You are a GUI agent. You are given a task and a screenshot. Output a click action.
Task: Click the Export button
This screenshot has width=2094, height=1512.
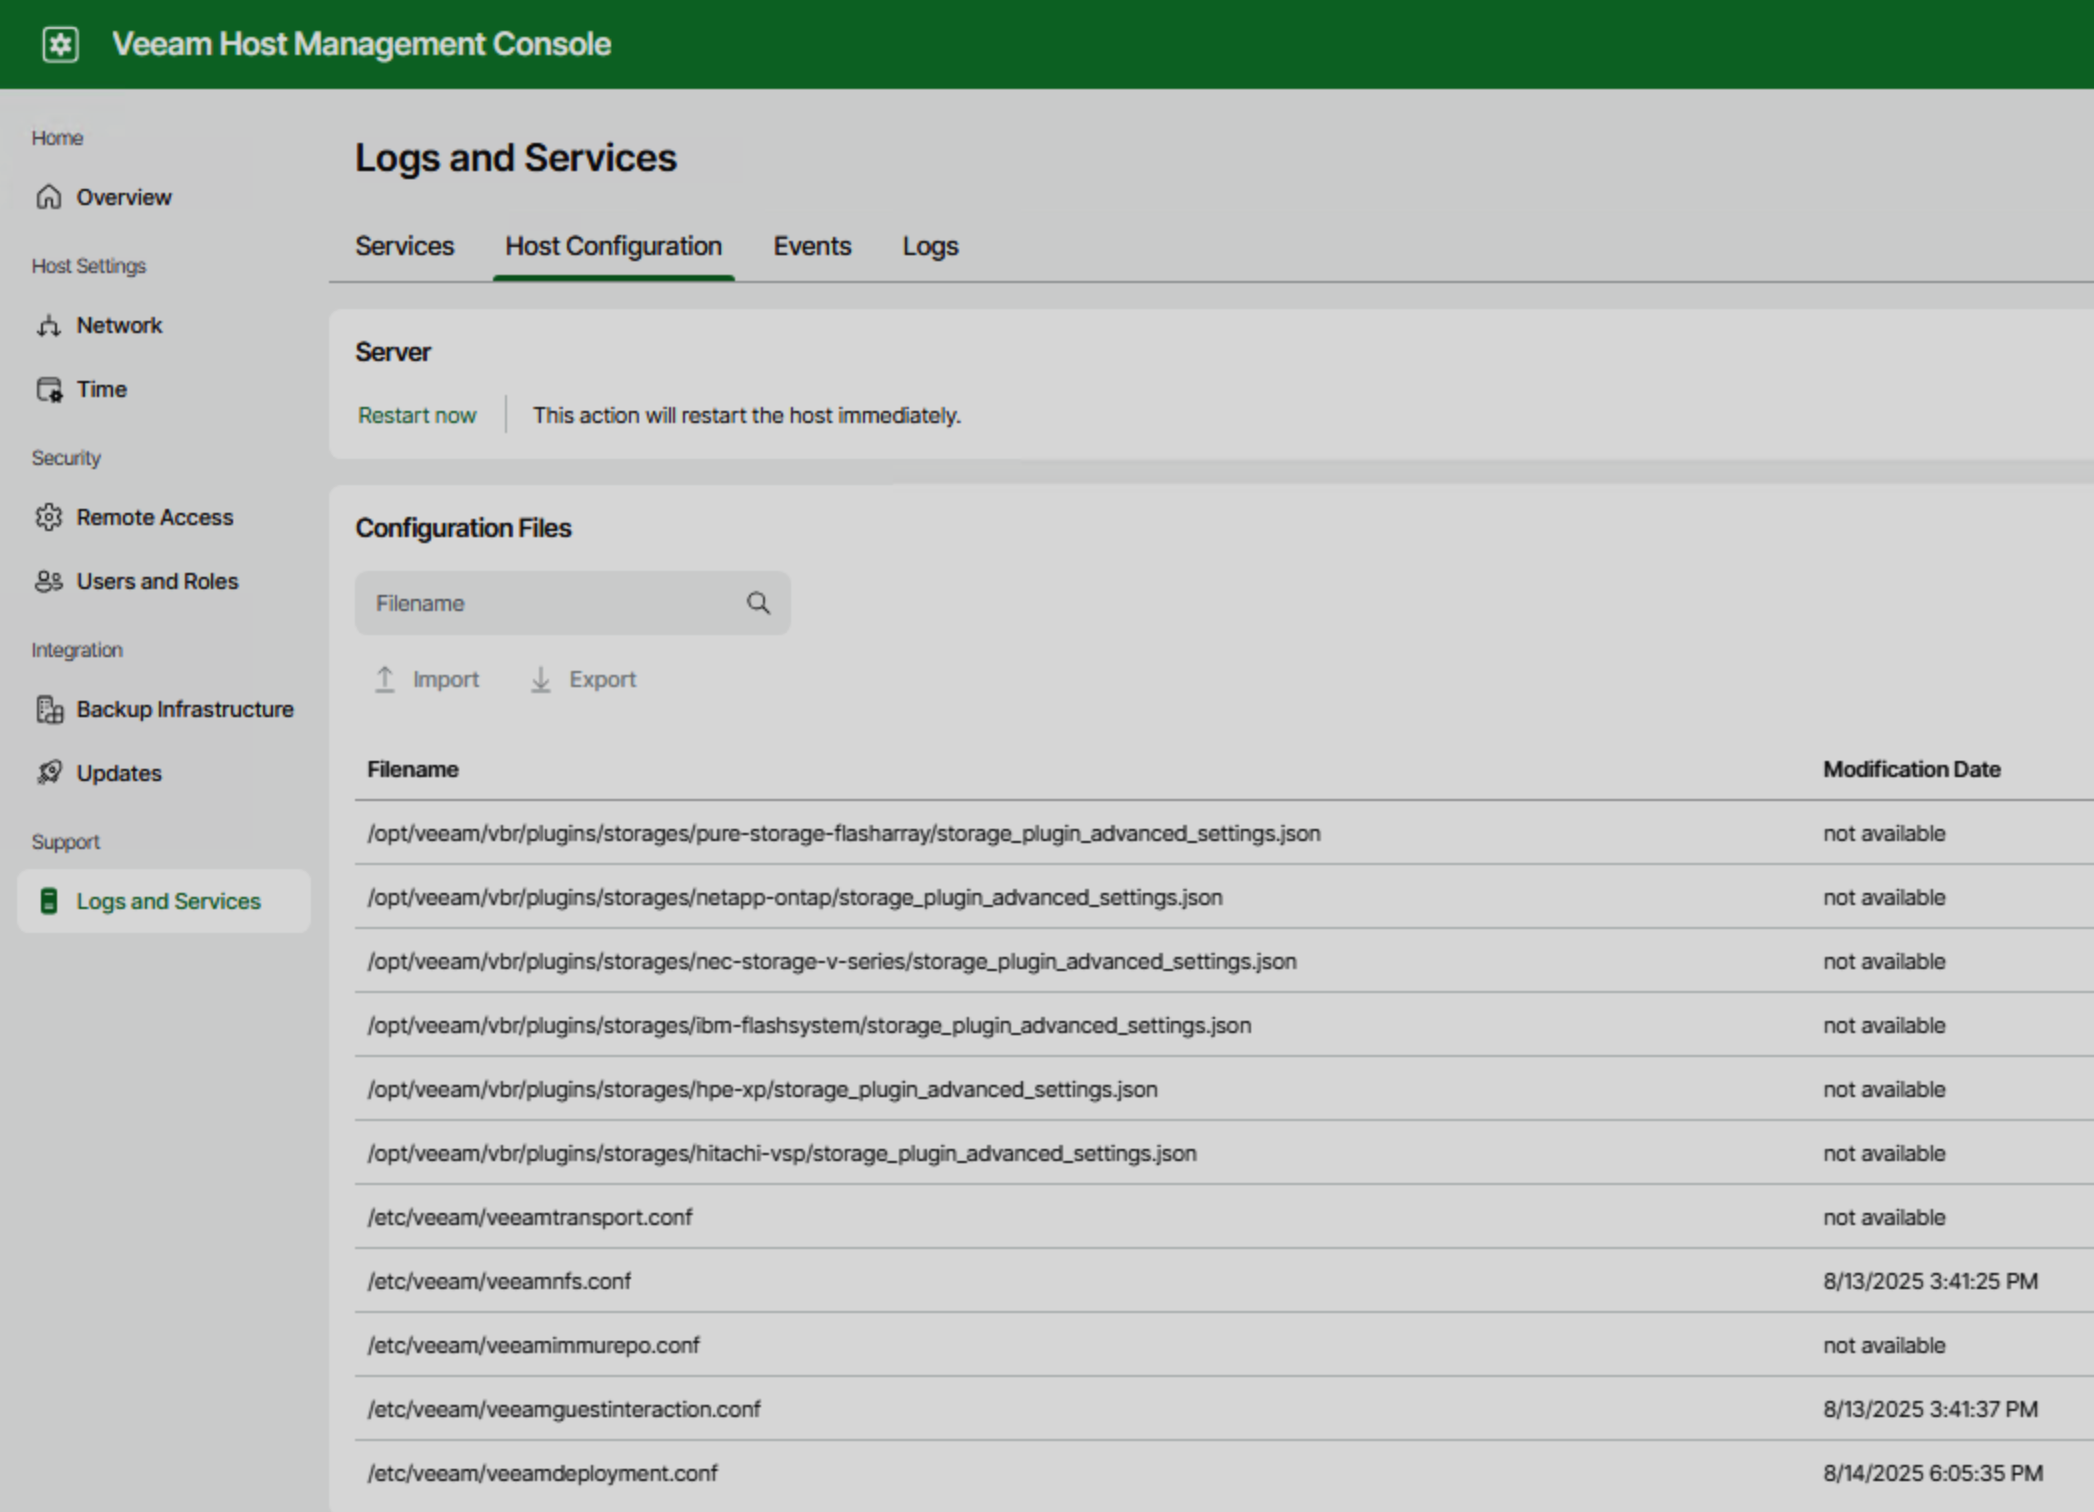pyautogui.click(x=583, y=680)
